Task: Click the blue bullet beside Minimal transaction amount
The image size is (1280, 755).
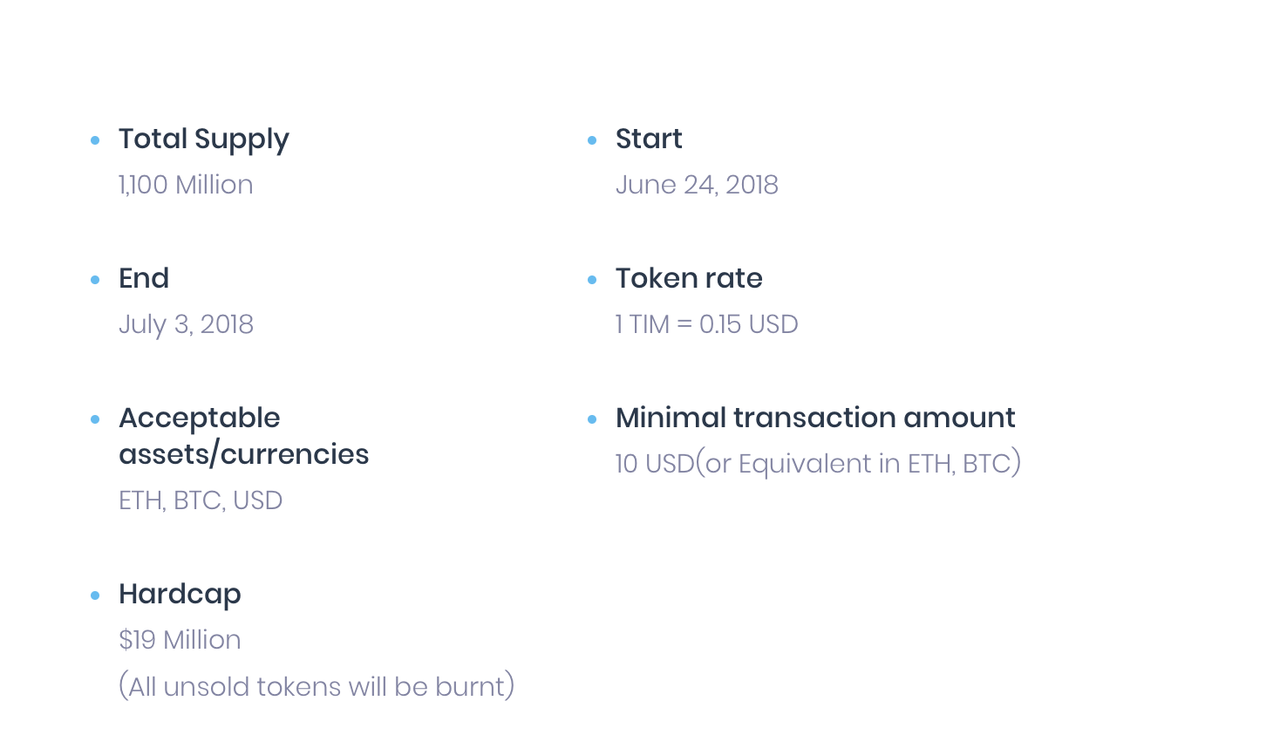Action: pos(592,419)
